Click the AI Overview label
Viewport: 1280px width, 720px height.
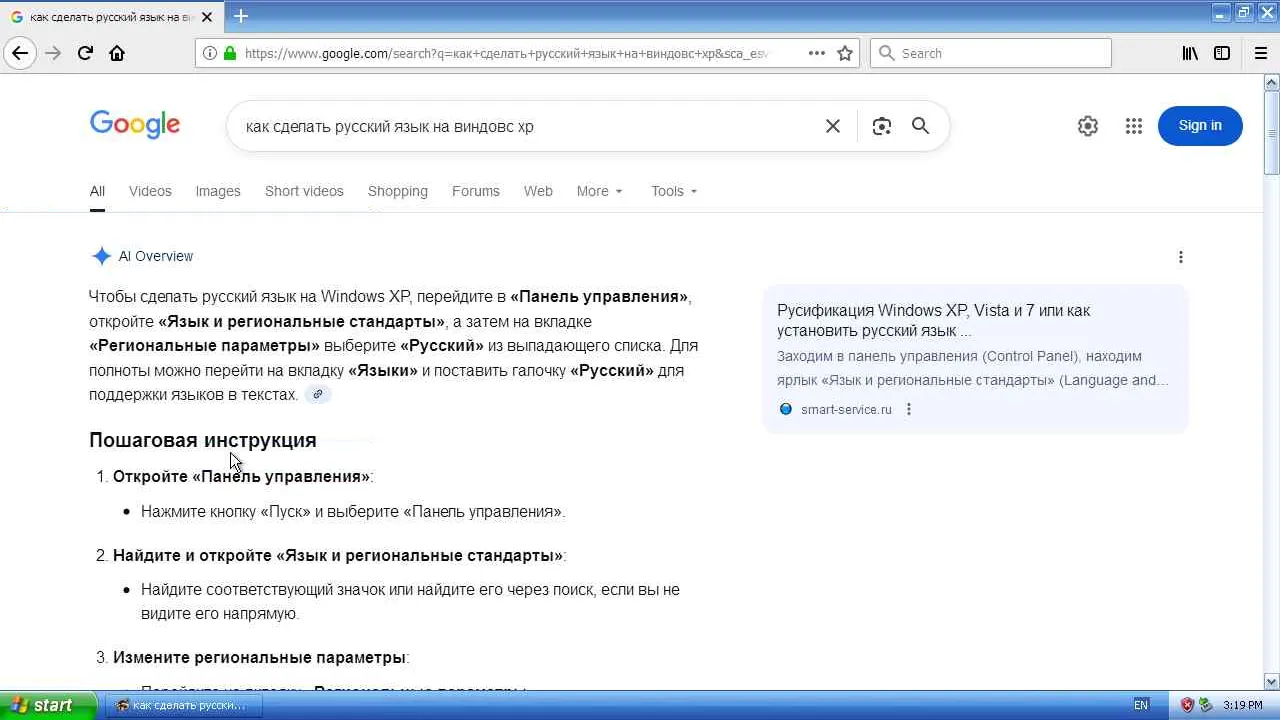click(x=156, y=256)
